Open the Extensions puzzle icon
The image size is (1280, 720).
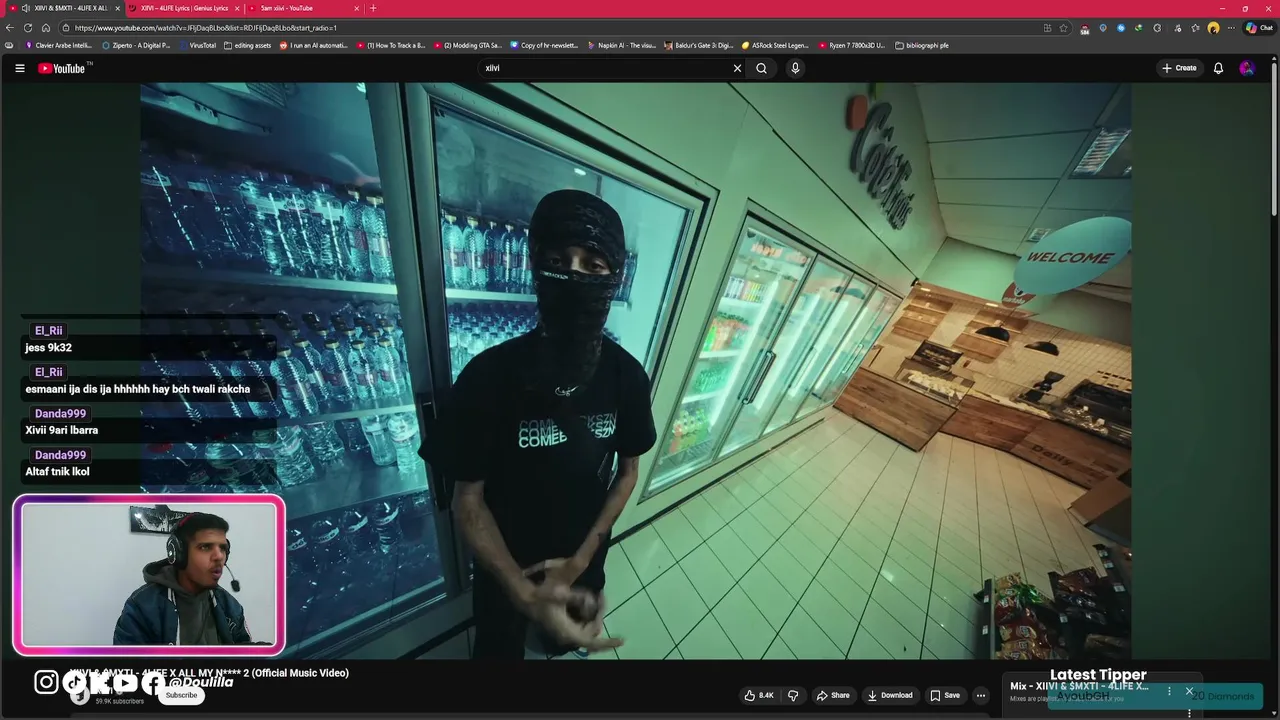1156,28
